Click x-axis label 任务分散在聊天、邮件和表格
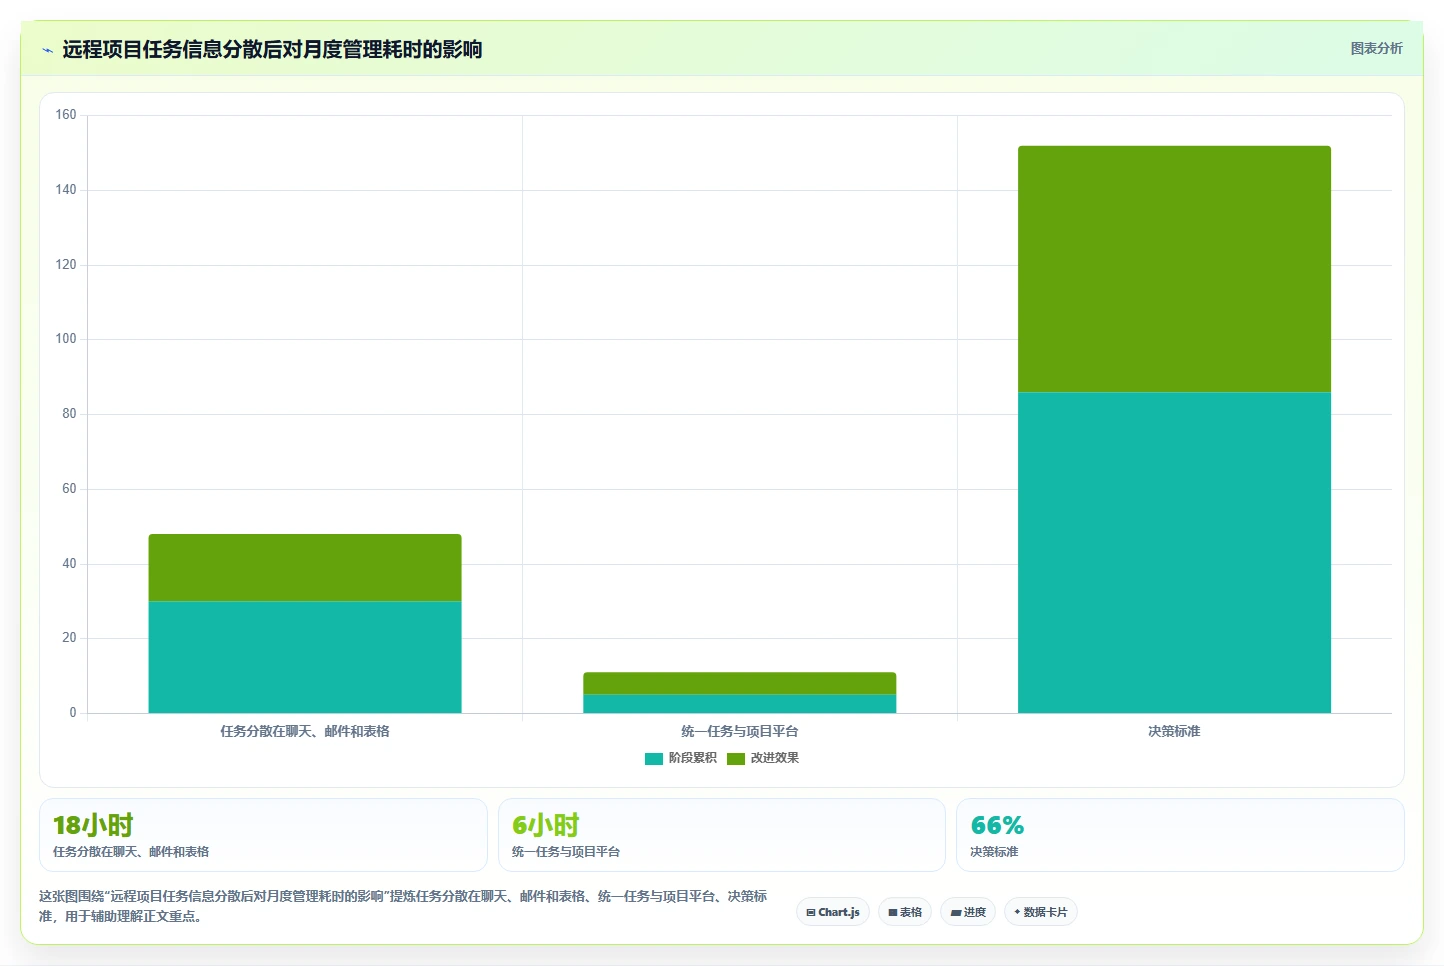The height and width of the screenshot is (966, 1444). (x=305, y=732)
